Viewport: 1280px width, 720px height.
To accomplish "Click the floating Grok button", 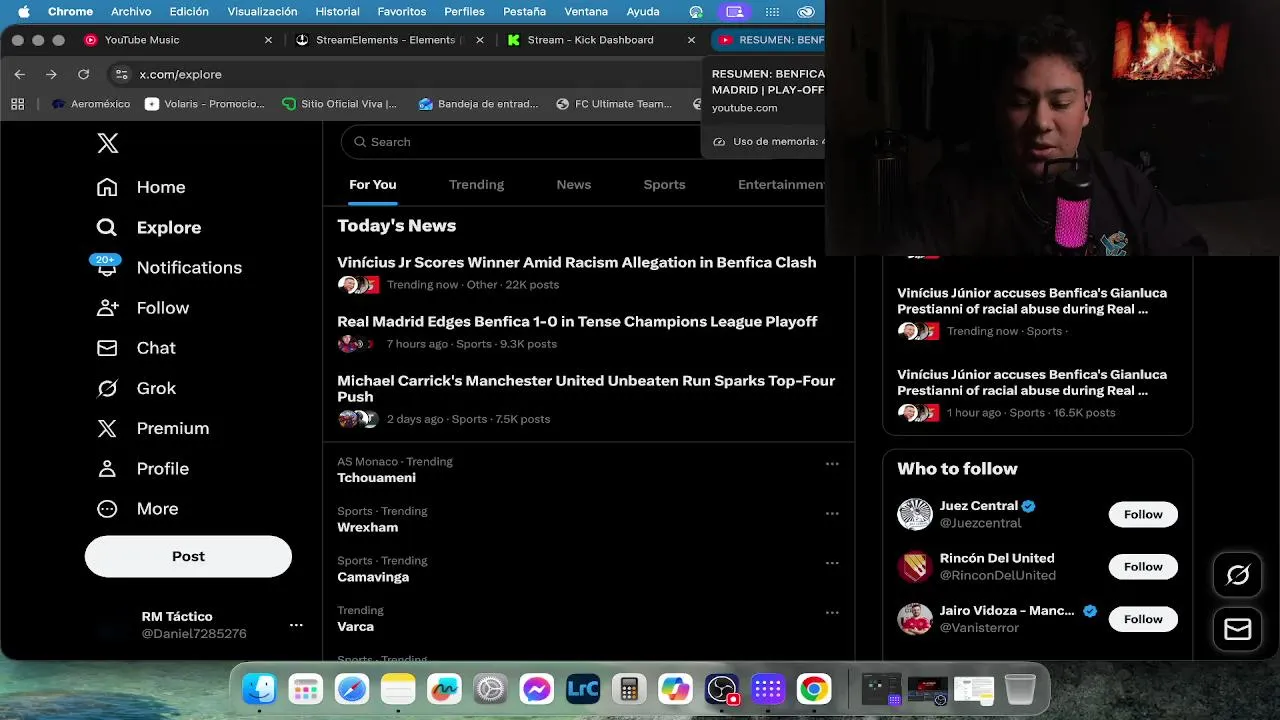I will 1238,575.
